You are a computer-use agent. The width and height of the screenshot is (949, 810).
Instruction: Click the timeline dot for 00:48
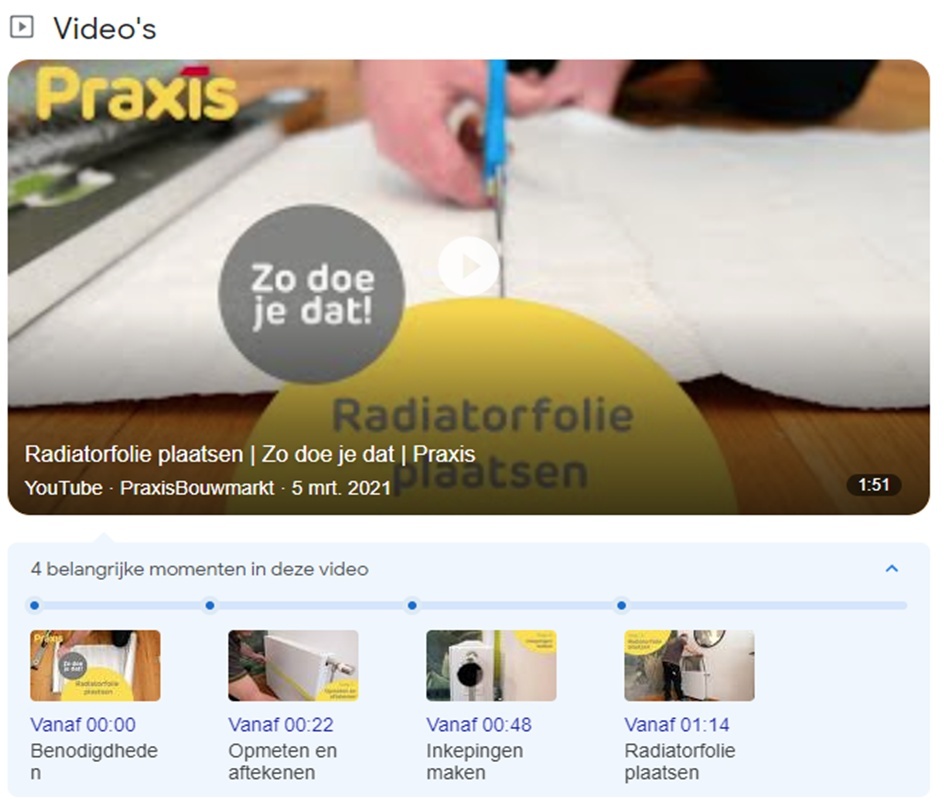tap(412, 605)
